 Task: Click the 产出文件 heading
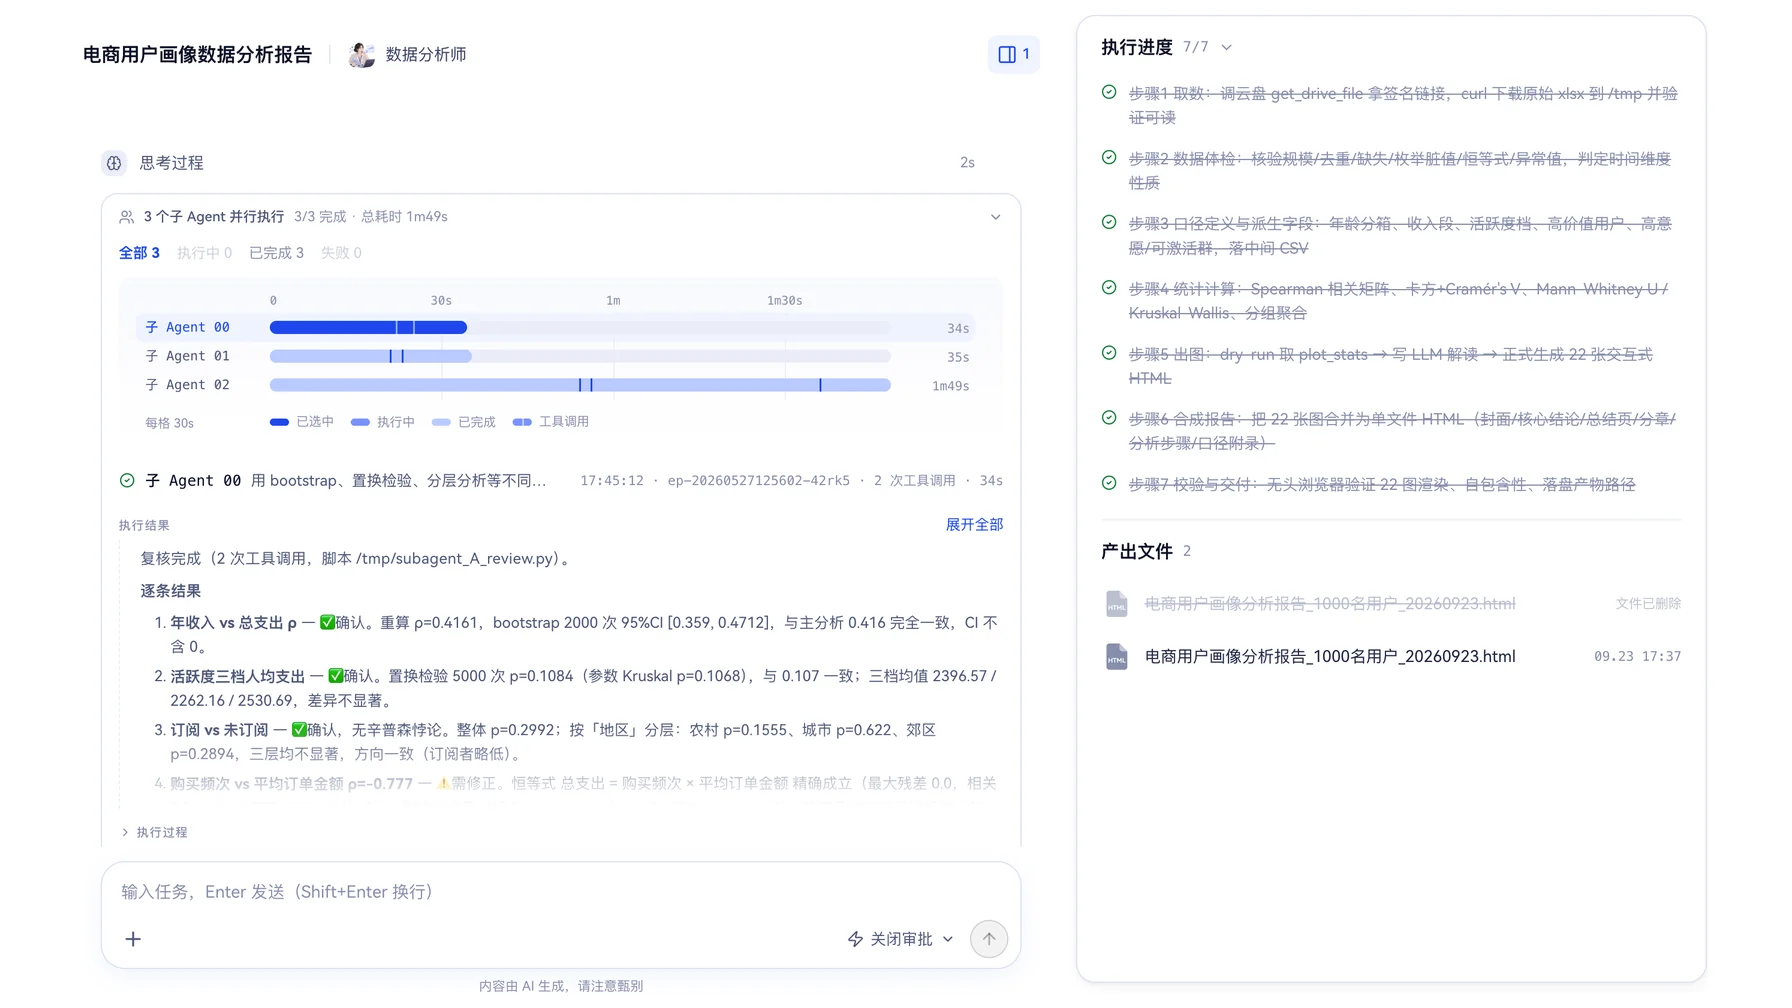tap(1137, 551)
